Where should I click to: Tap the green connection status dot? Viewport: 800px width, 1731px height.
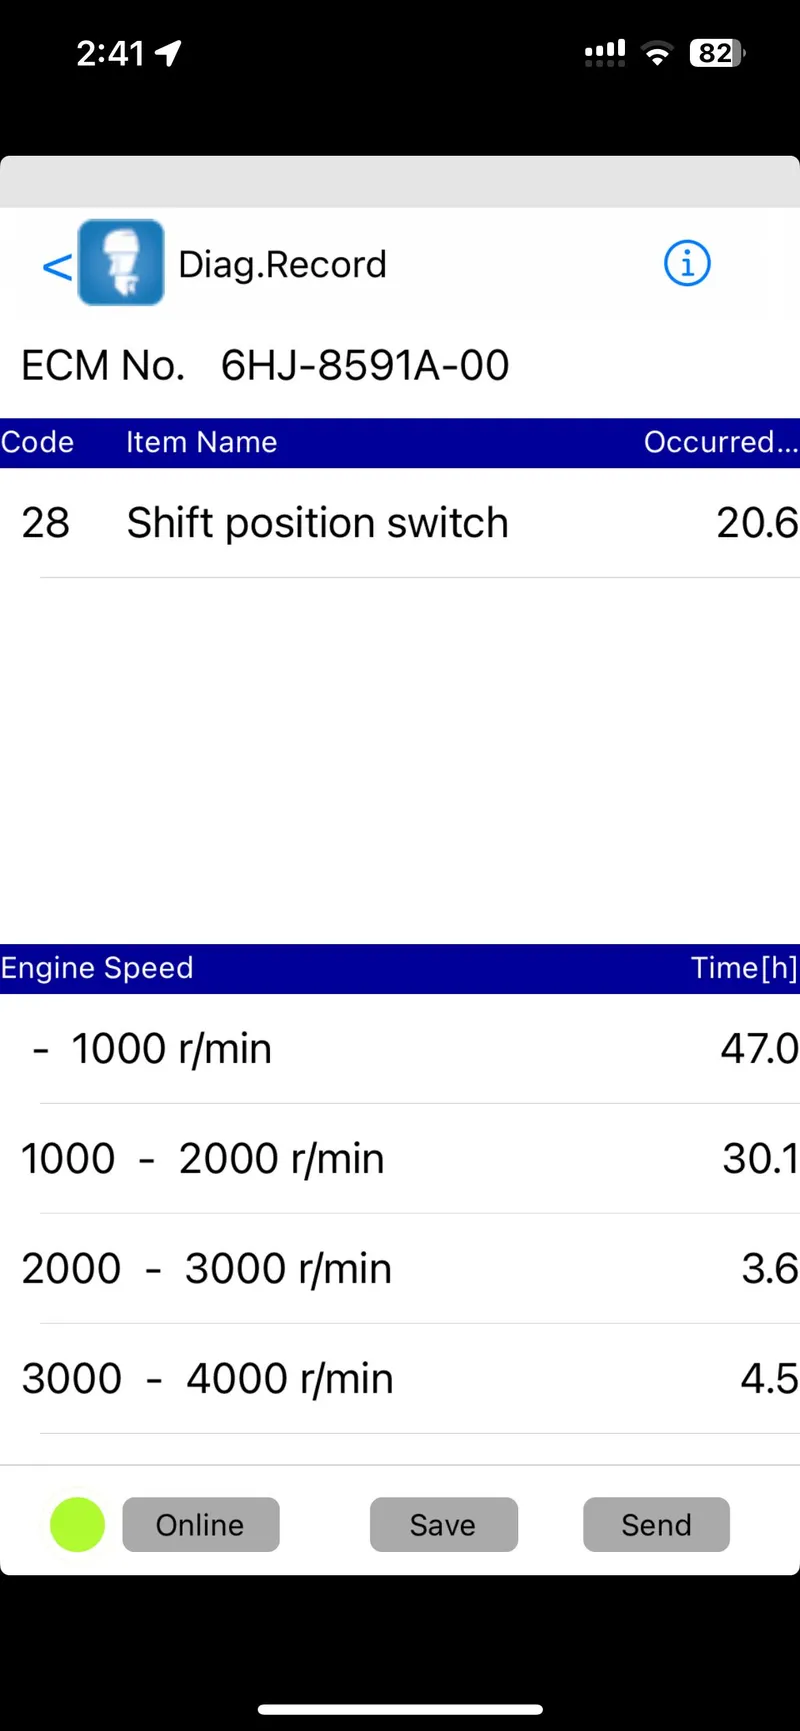coord(77,1524)
